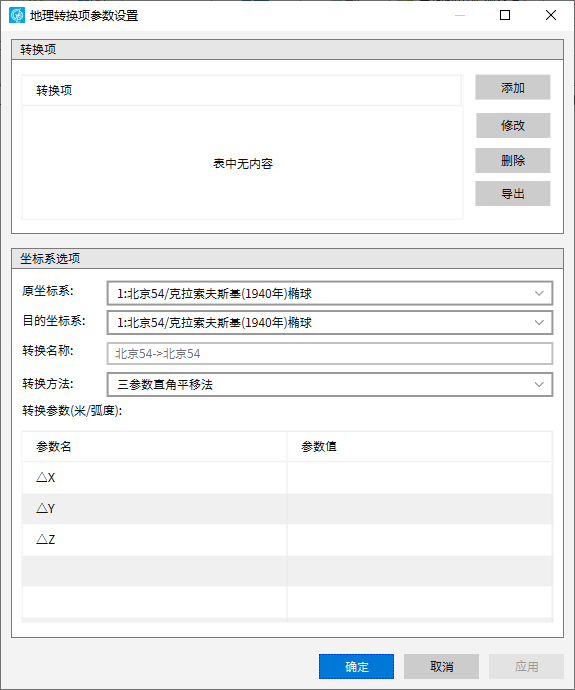Click the 导出 button
Viewport: 575px width, 690px height.
(x=513, y=194)
